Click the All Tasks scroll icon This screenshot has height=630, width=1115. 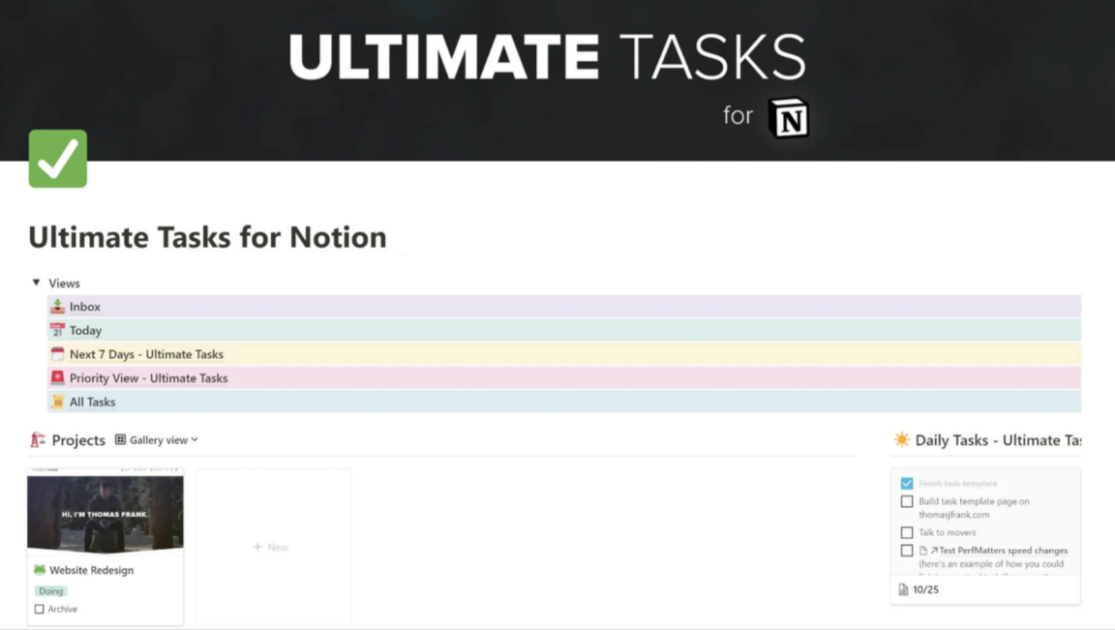coord(57,401)
